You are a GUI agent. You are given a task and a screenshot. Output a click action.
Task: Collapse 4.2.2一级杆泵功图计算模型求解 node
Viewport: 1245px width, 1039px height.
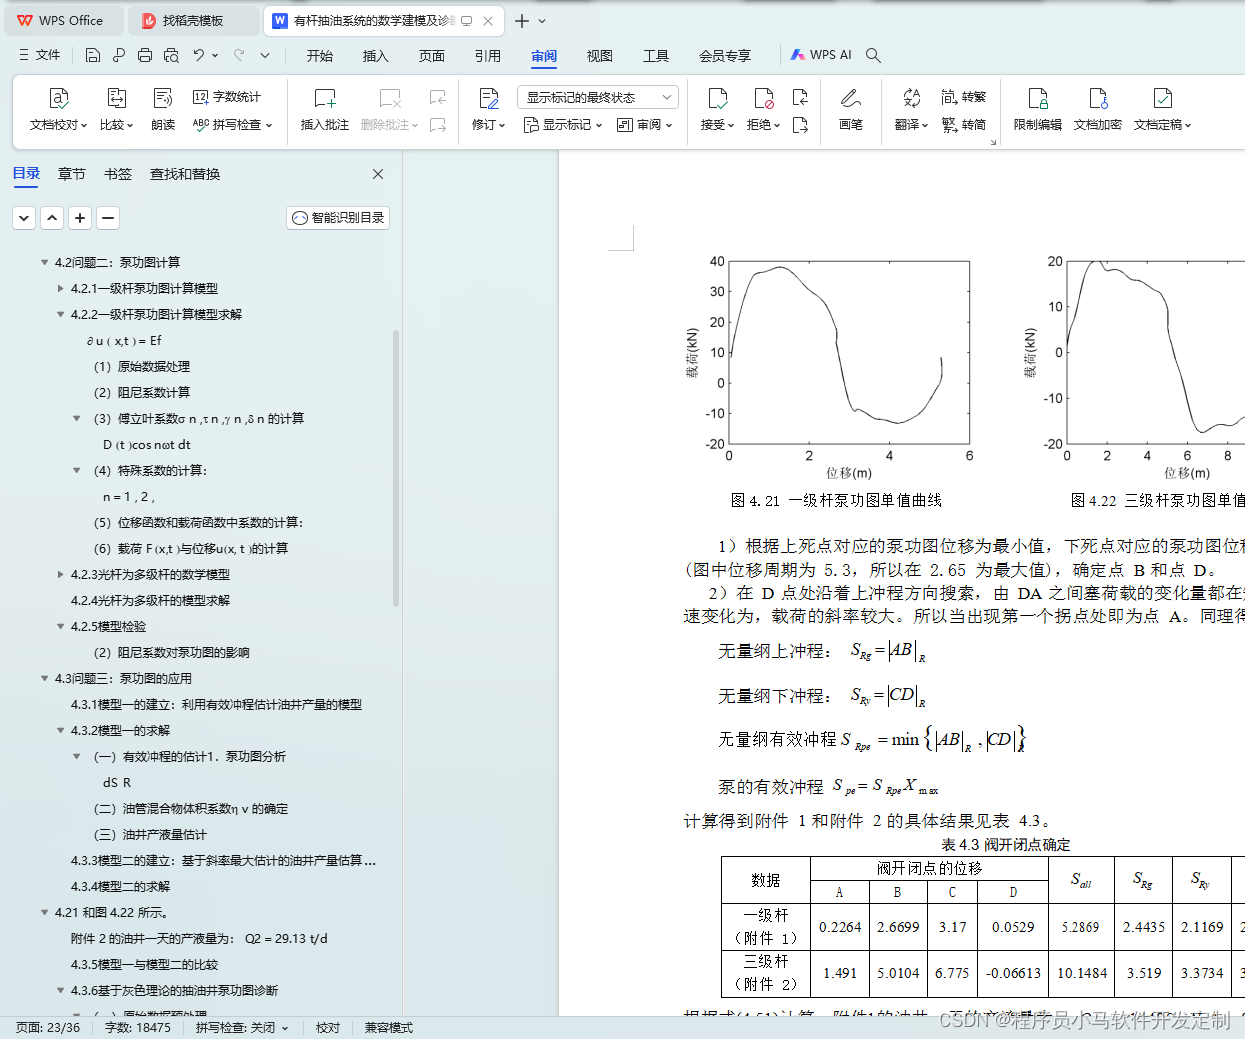[60, 314]
